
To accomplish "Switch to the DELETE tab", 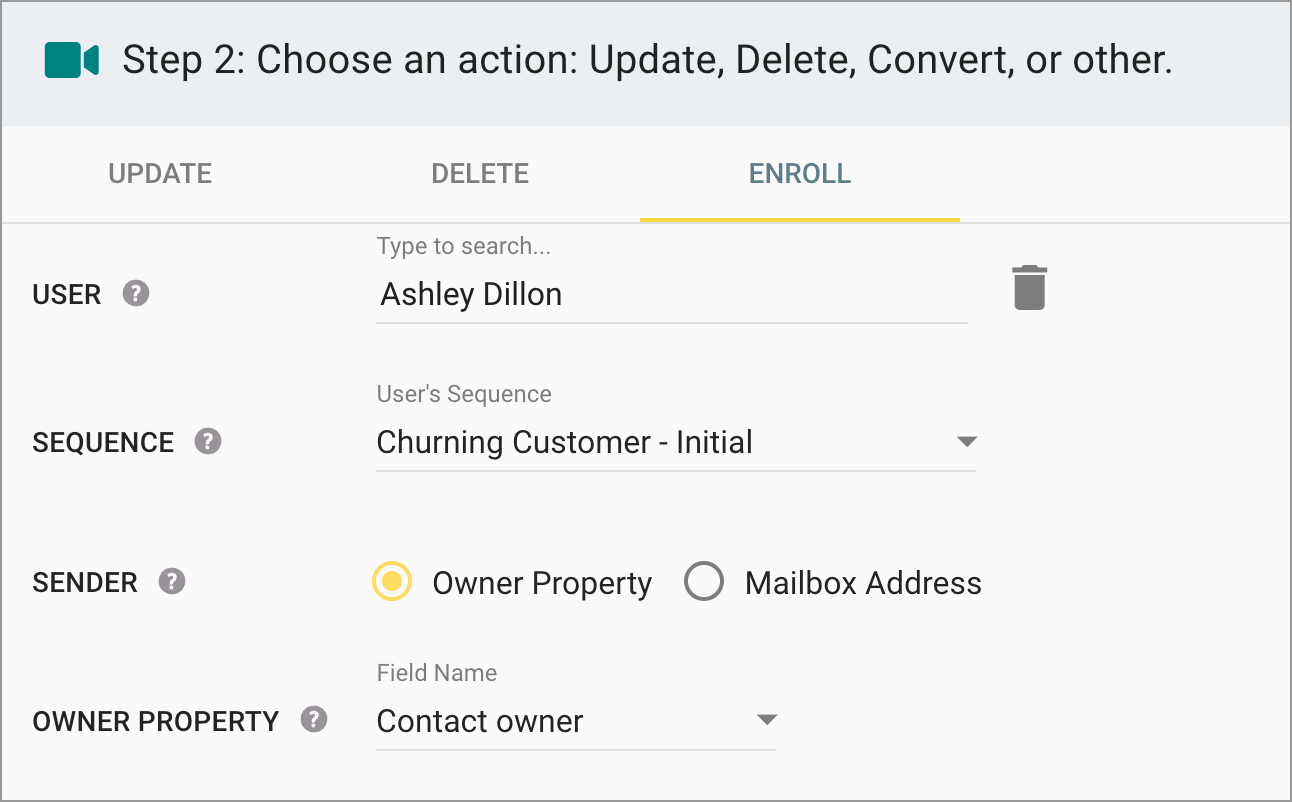I will (480, 173).
